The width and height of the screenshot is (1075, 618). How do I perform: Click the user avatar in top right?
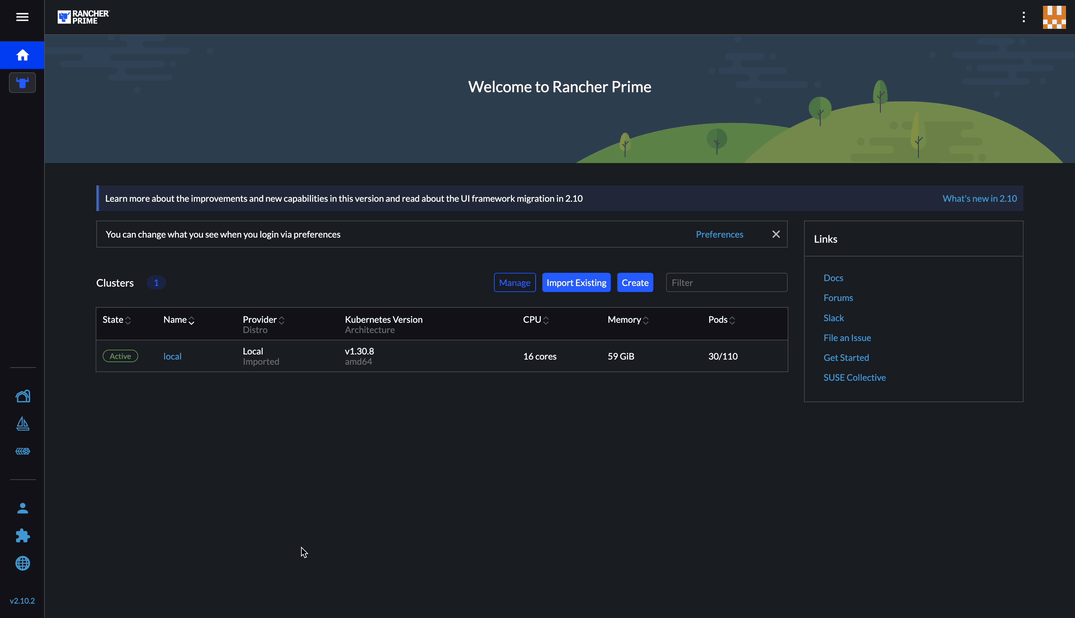point(1054,16)
